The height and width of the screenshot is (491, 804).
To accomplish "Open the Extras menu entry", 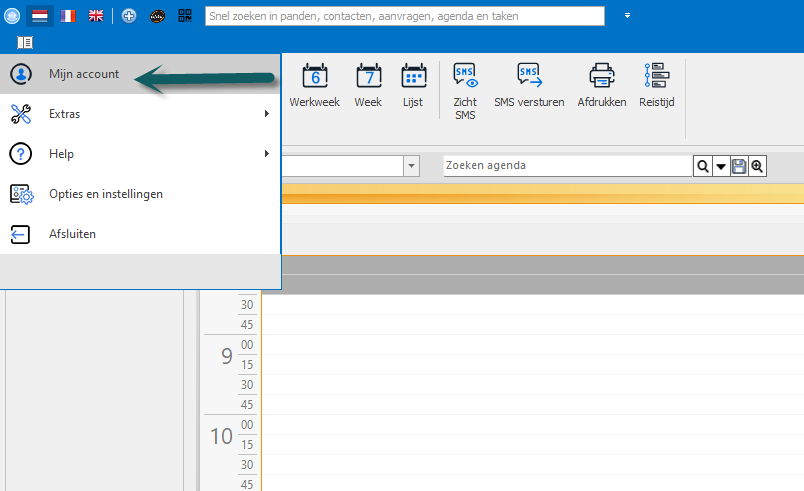I will (x=140, y=114).
